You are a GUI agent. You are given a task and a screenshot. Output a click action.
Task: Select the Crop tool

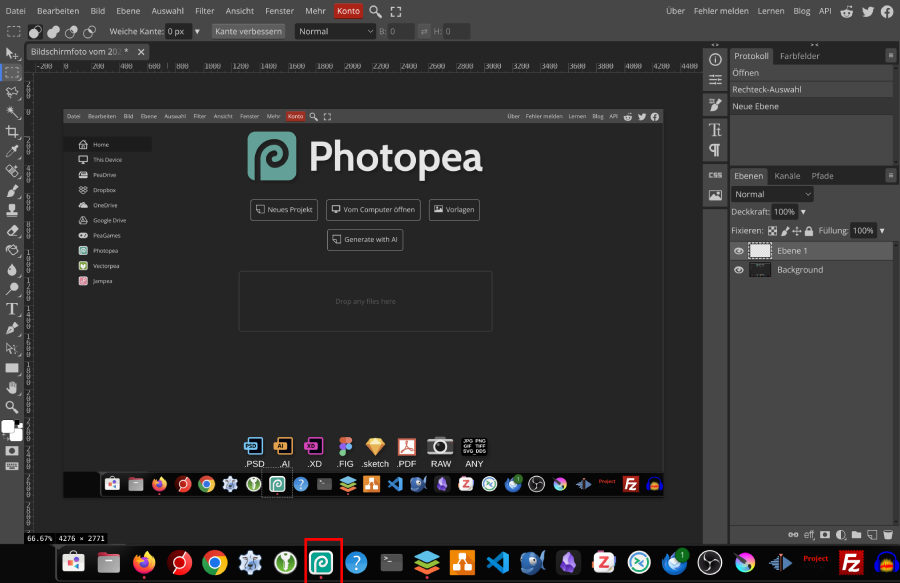point(12,131)
